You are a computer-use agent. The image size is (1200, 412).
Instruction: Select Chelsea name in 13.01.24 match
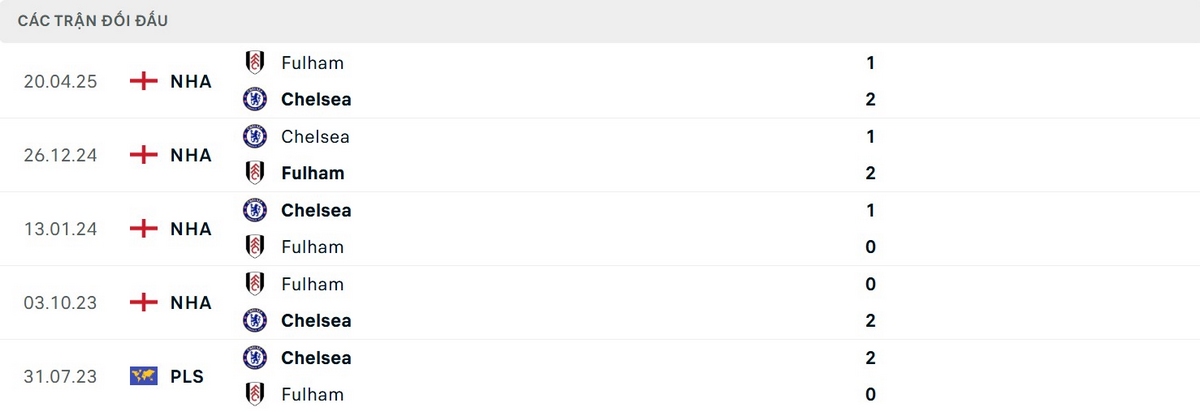click(x=316, y=210)
